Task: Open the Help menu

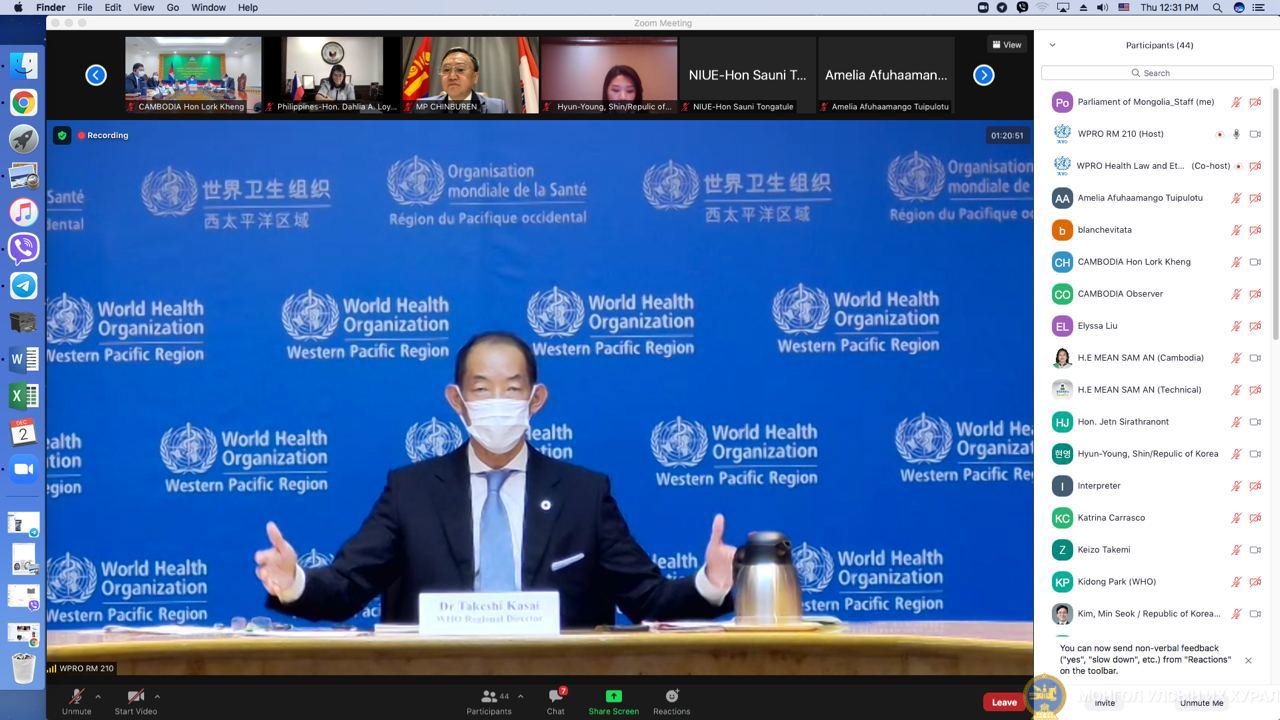Action: click(248, 7)
